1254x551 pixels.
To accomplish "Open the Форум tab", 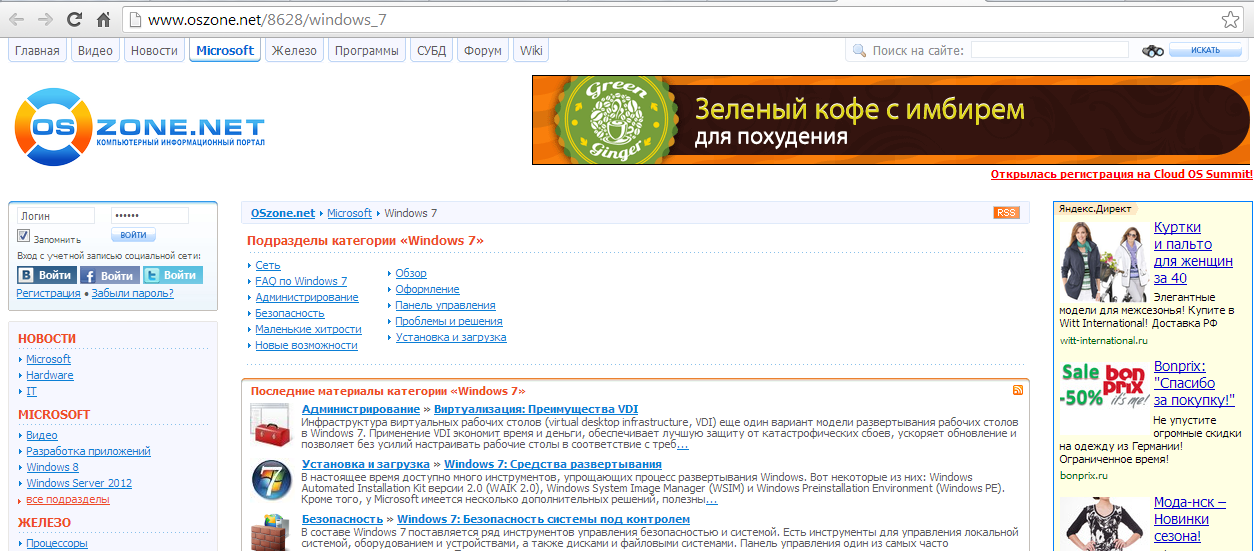I will 483,50.
